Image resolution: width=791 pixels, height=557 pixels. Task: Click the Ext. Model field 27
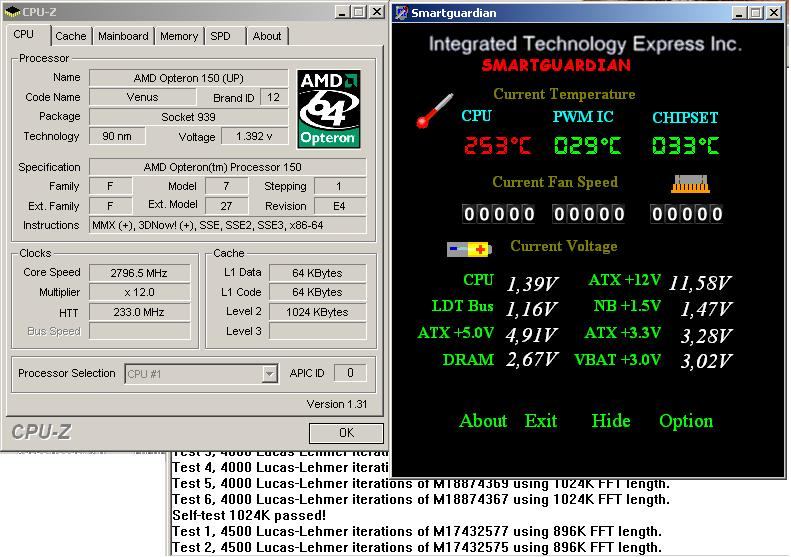coord(226,206)
